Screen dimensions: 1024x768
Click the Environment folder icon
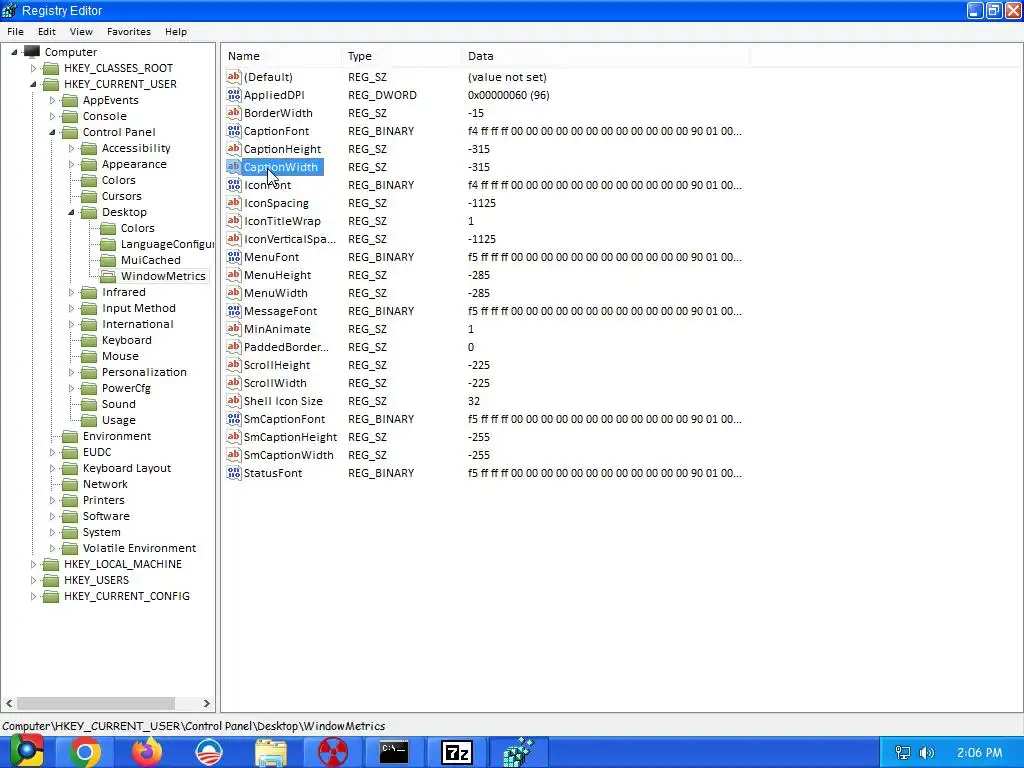click(x=70, y=436)
